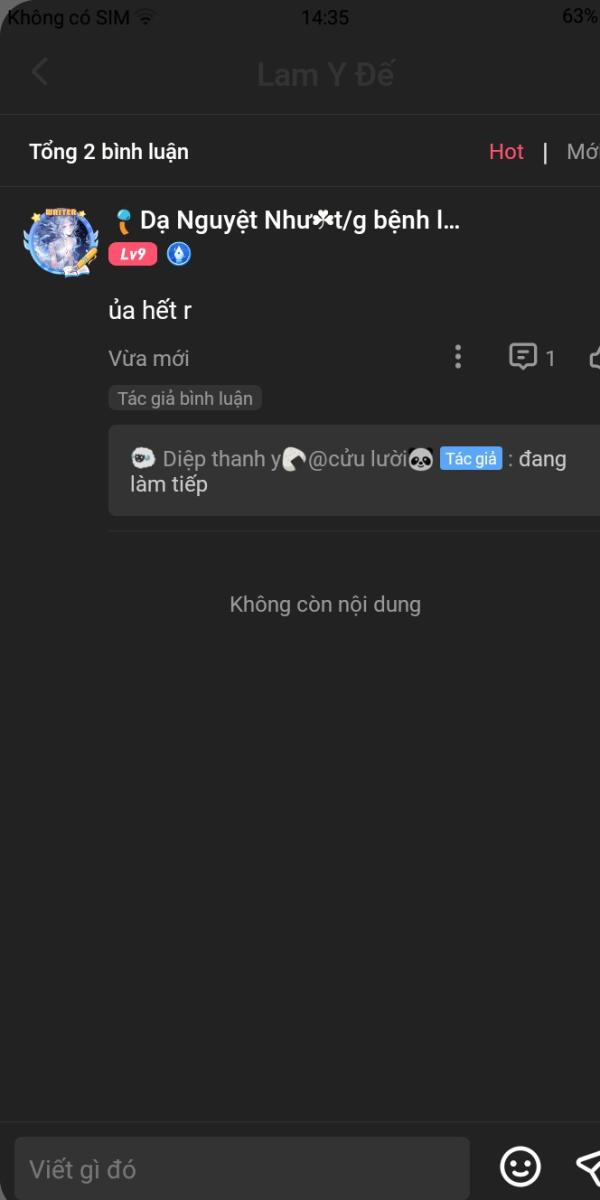Tap the comment text 'ủa hết r'
The width and height of the screenshot is (600, 1200).
pyautogui.click(x=150, y=310)
